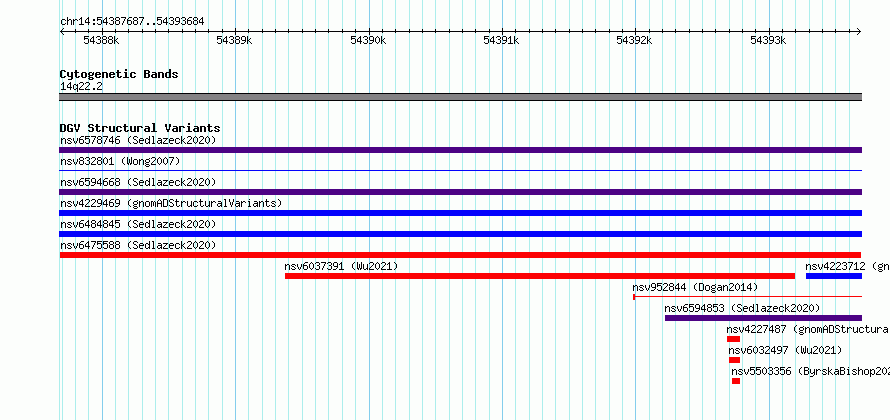Click the 54390k ruler tick label
Screen dimensions: 890x420
click(x=368, y=40)
